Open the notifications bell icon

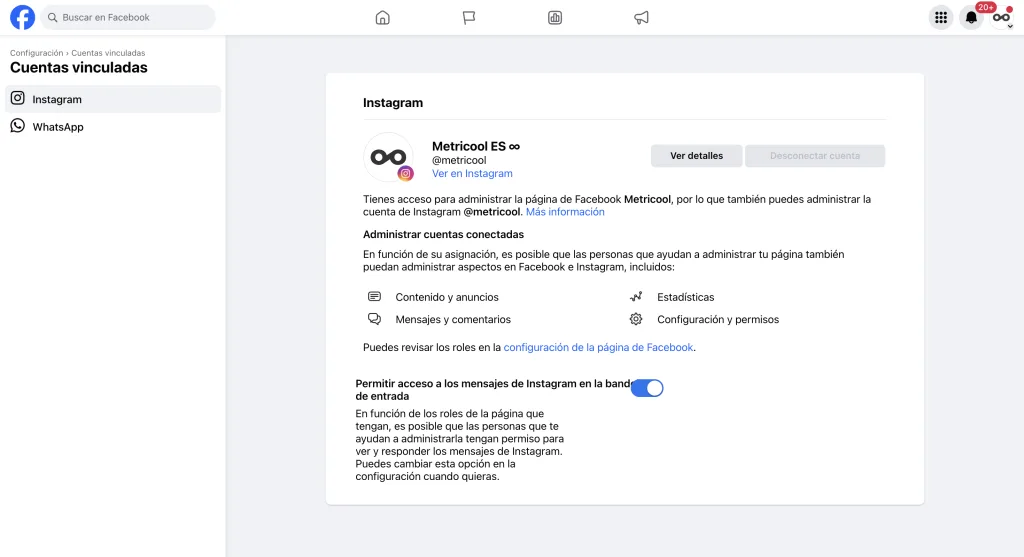(x=972, y=18)
